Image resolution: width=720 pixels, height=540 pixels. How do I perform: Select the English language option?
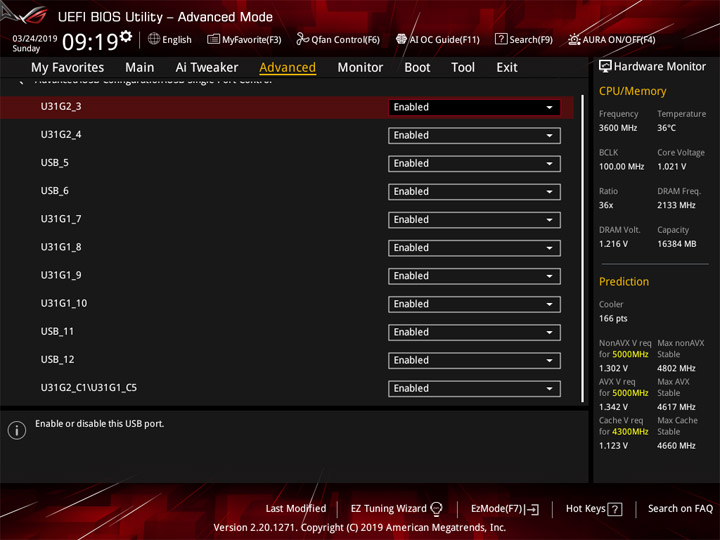(x=177, y=39)
